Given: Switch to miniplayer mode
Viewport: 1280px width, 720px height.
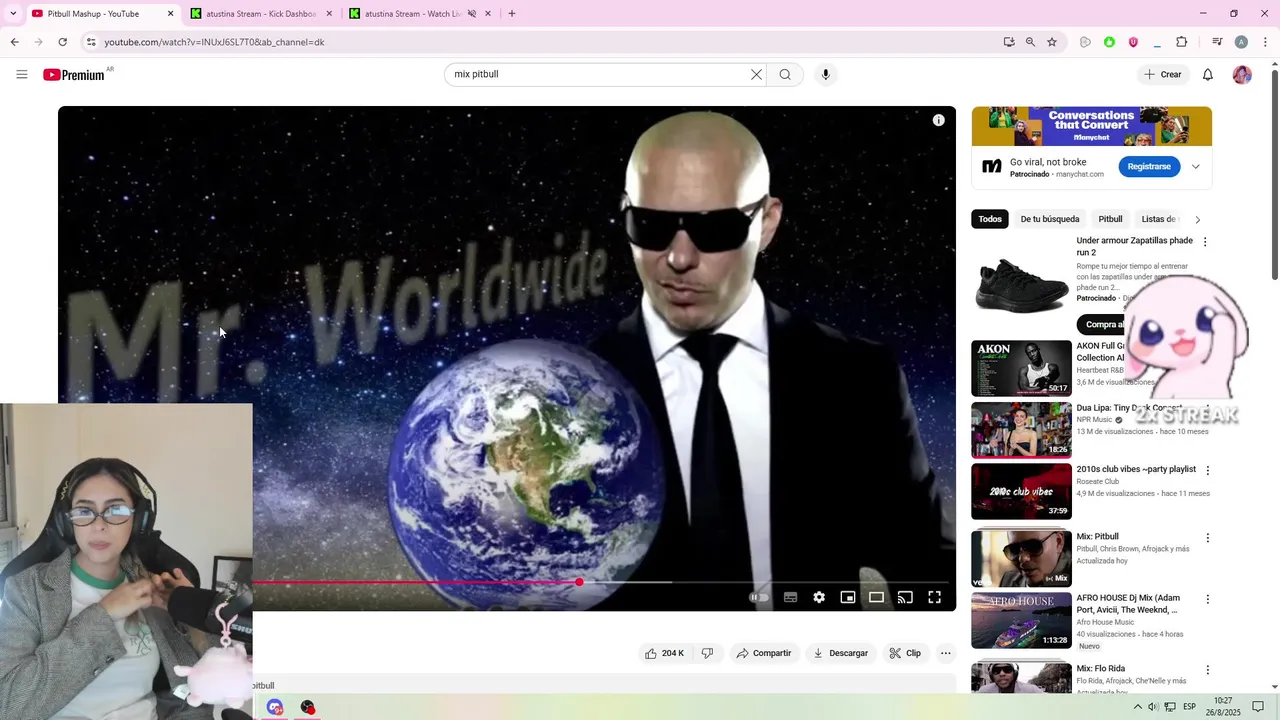Looking at the screenshot, I should pos(848,597).
